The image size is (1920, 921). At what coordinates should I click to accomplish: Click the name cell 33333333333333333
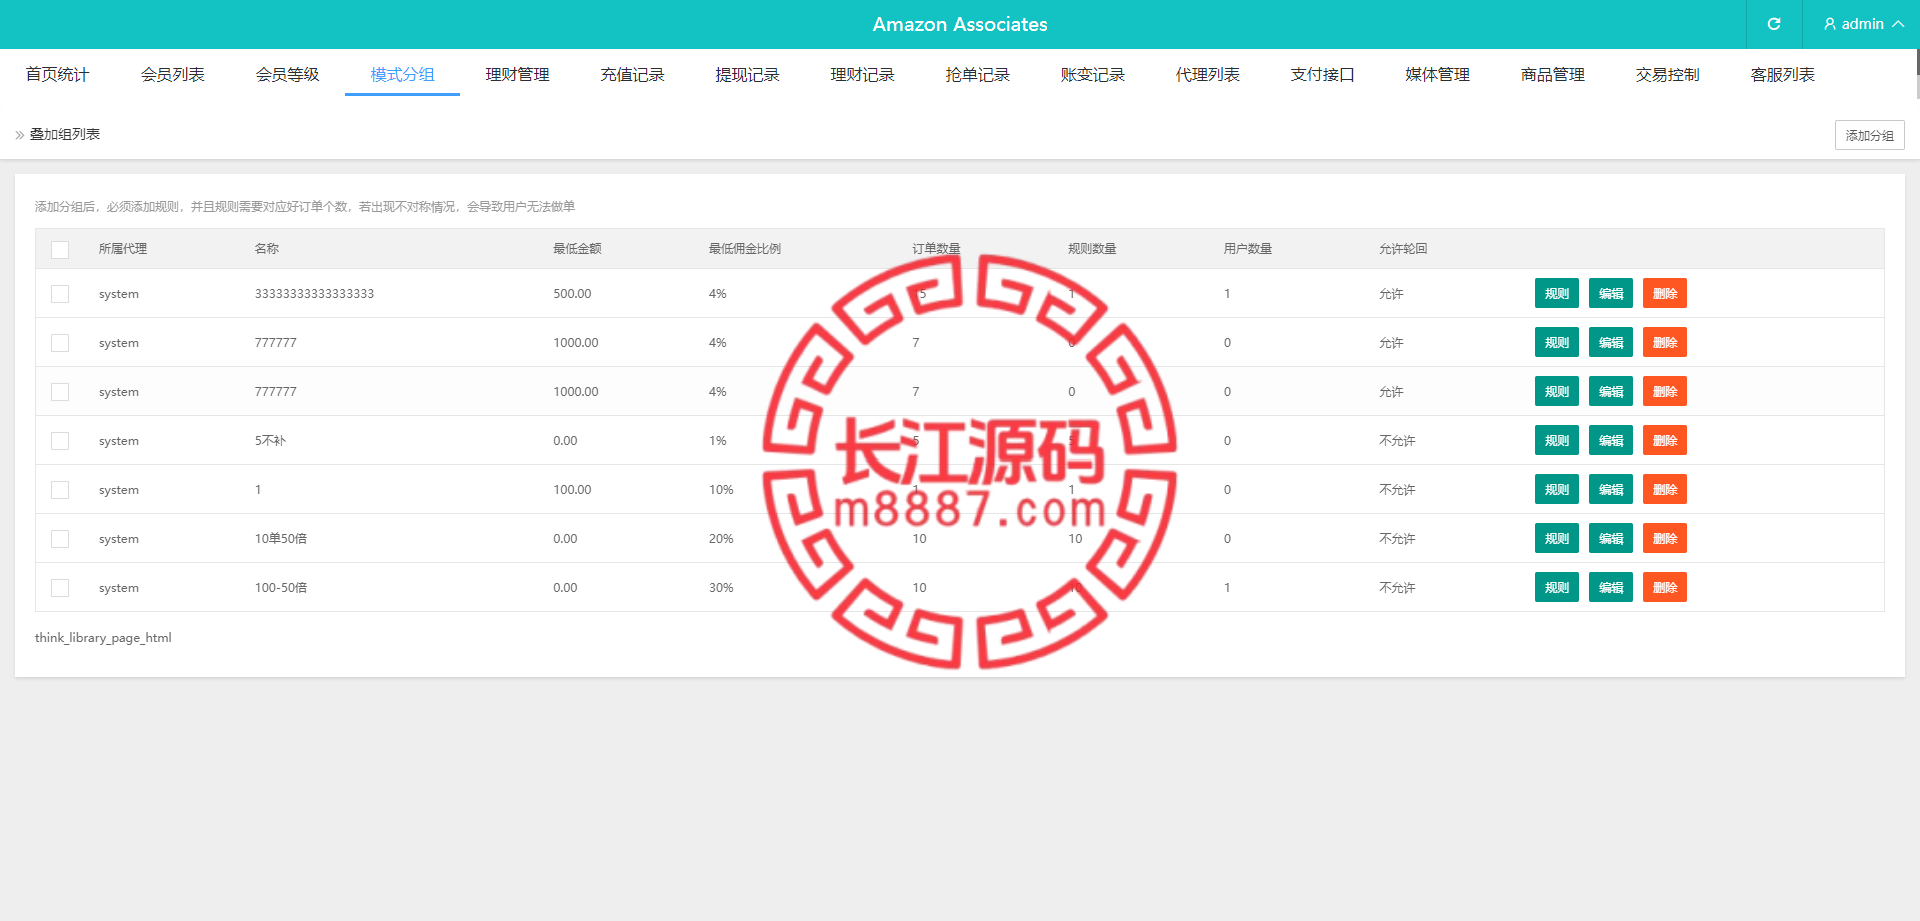314,294
